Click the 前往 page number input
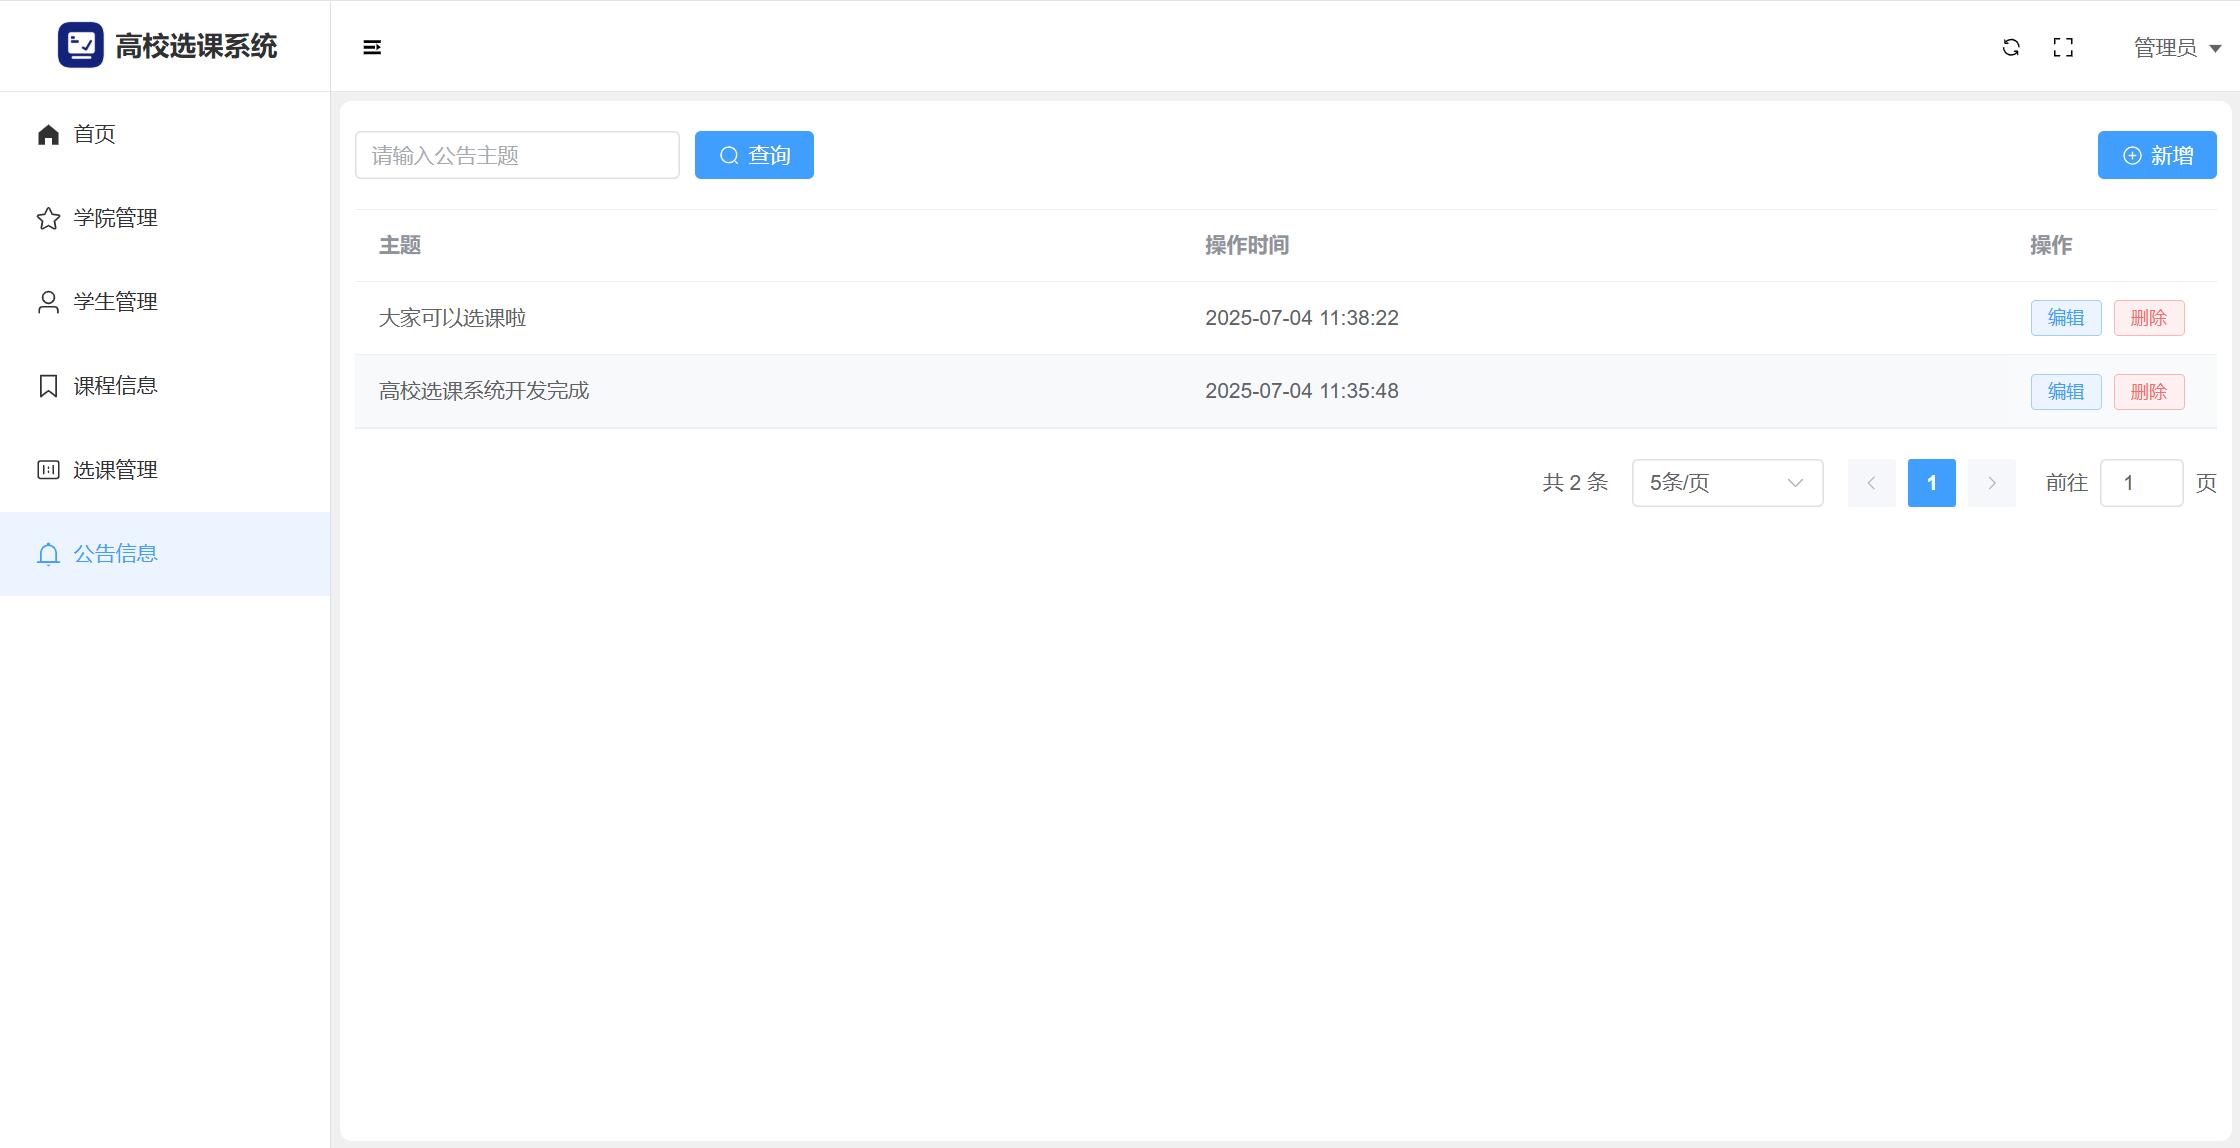2240x1148 pixels. point(2141,483)
